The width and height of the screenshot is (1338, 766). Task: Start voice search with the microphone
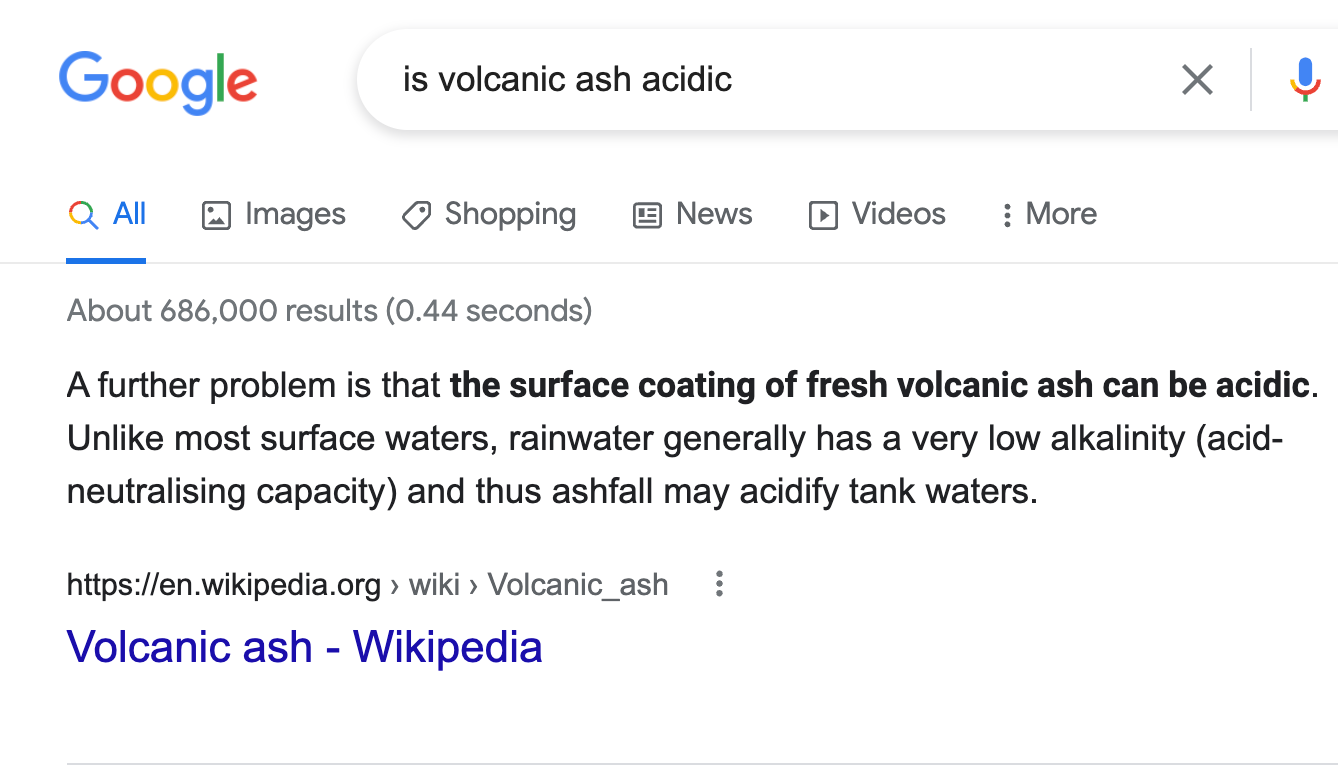(1304, 80)
